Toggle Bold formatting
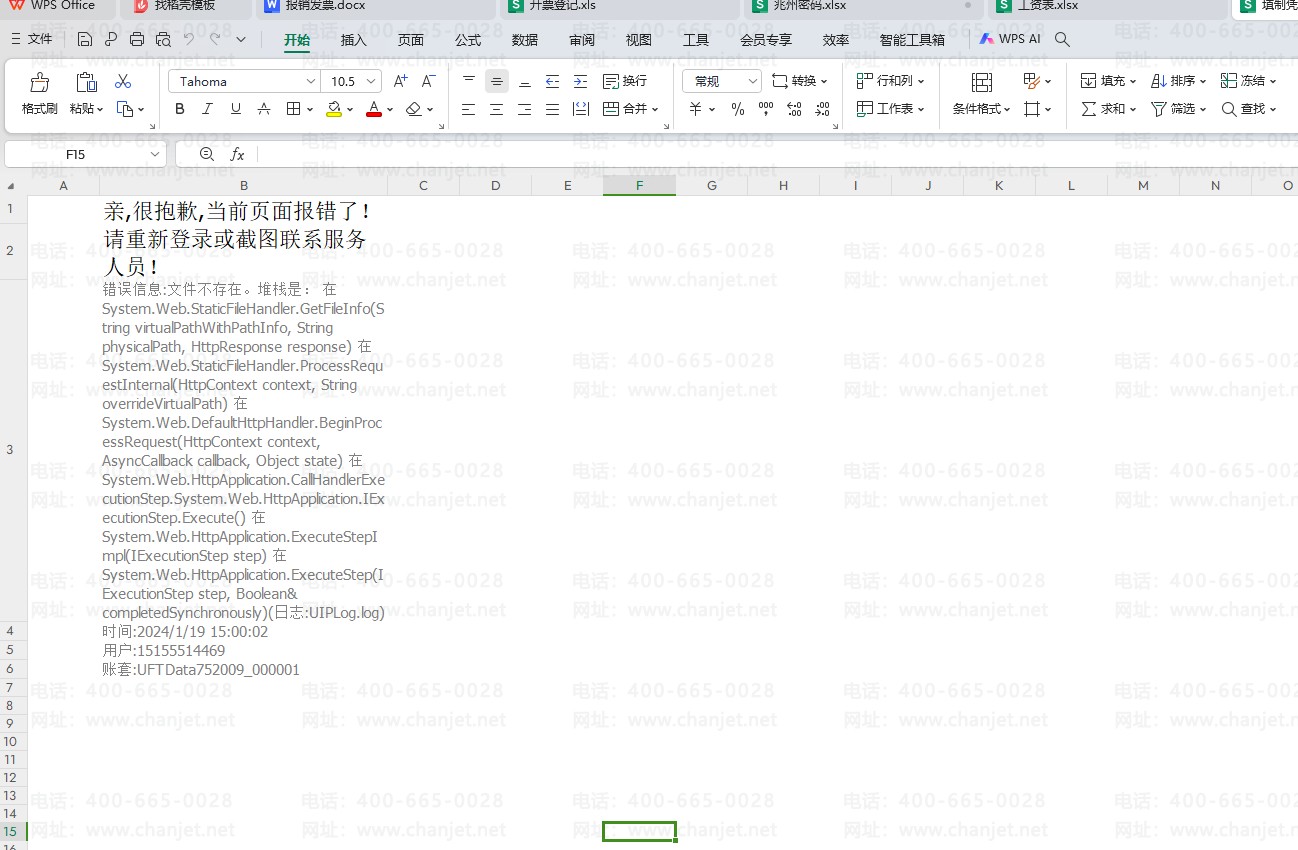Image resolution: width=1298 pixels, height=850 pixels. (x=180, y=109)
